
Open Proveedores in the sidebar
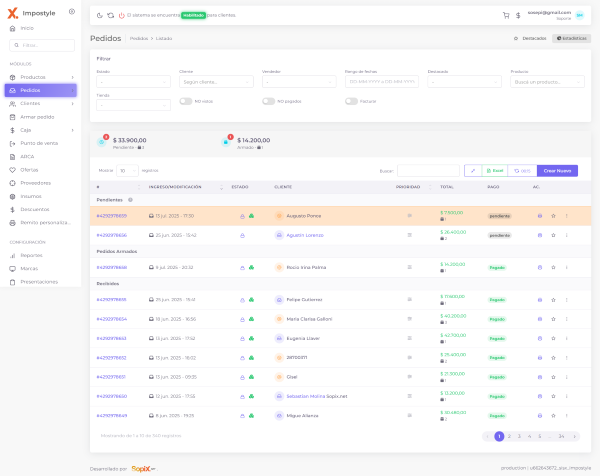36,182
